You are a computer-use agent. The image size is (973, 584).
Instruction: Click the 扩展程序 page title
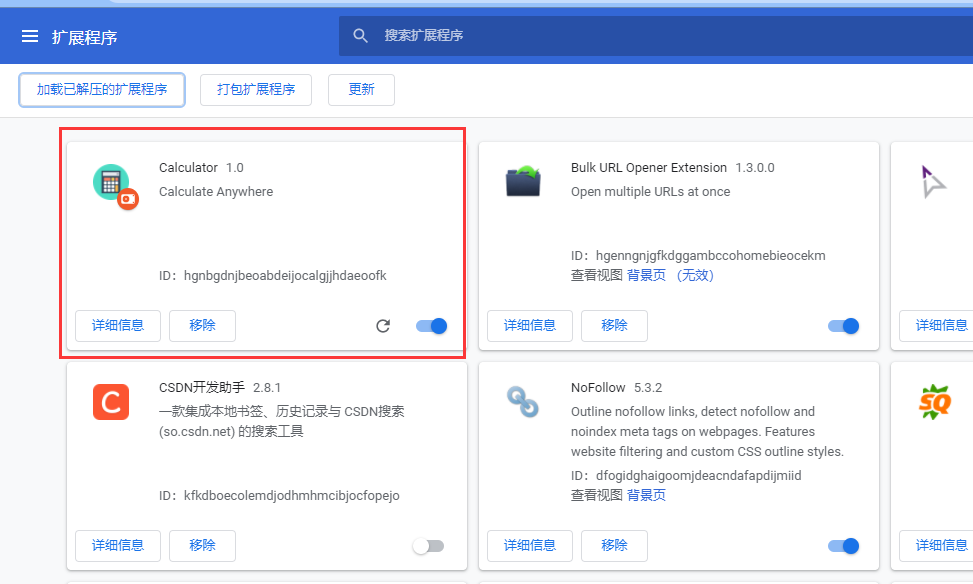(x=84, y=37)
